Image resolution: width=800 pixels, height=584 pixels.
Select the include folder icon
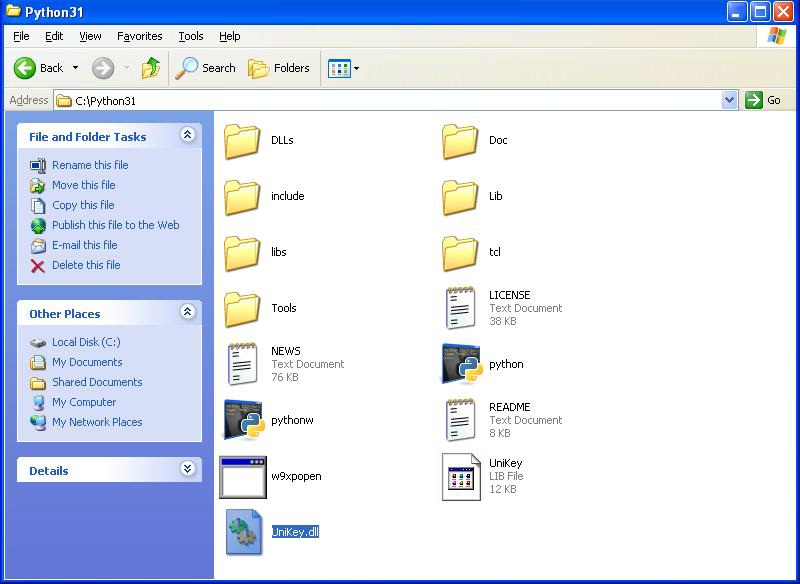coord(242,197)
